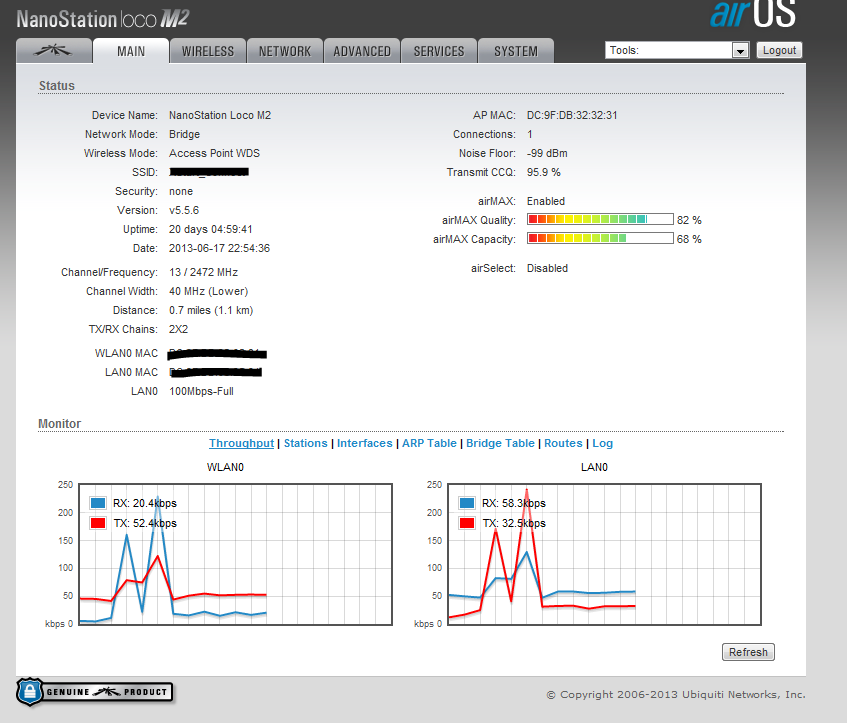Open the NETWORK tab
847x723 pixels.
pyautogui.click(x=285, y=51)
